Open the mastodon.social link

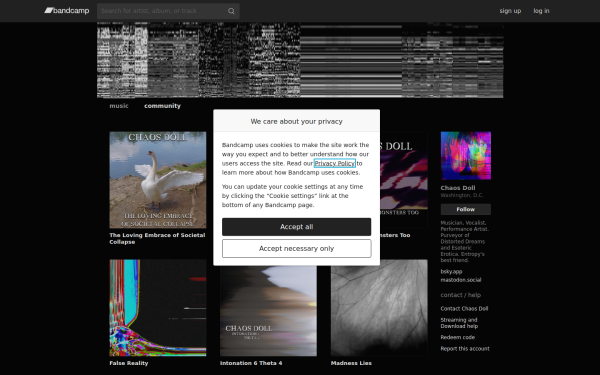(461, 280)
